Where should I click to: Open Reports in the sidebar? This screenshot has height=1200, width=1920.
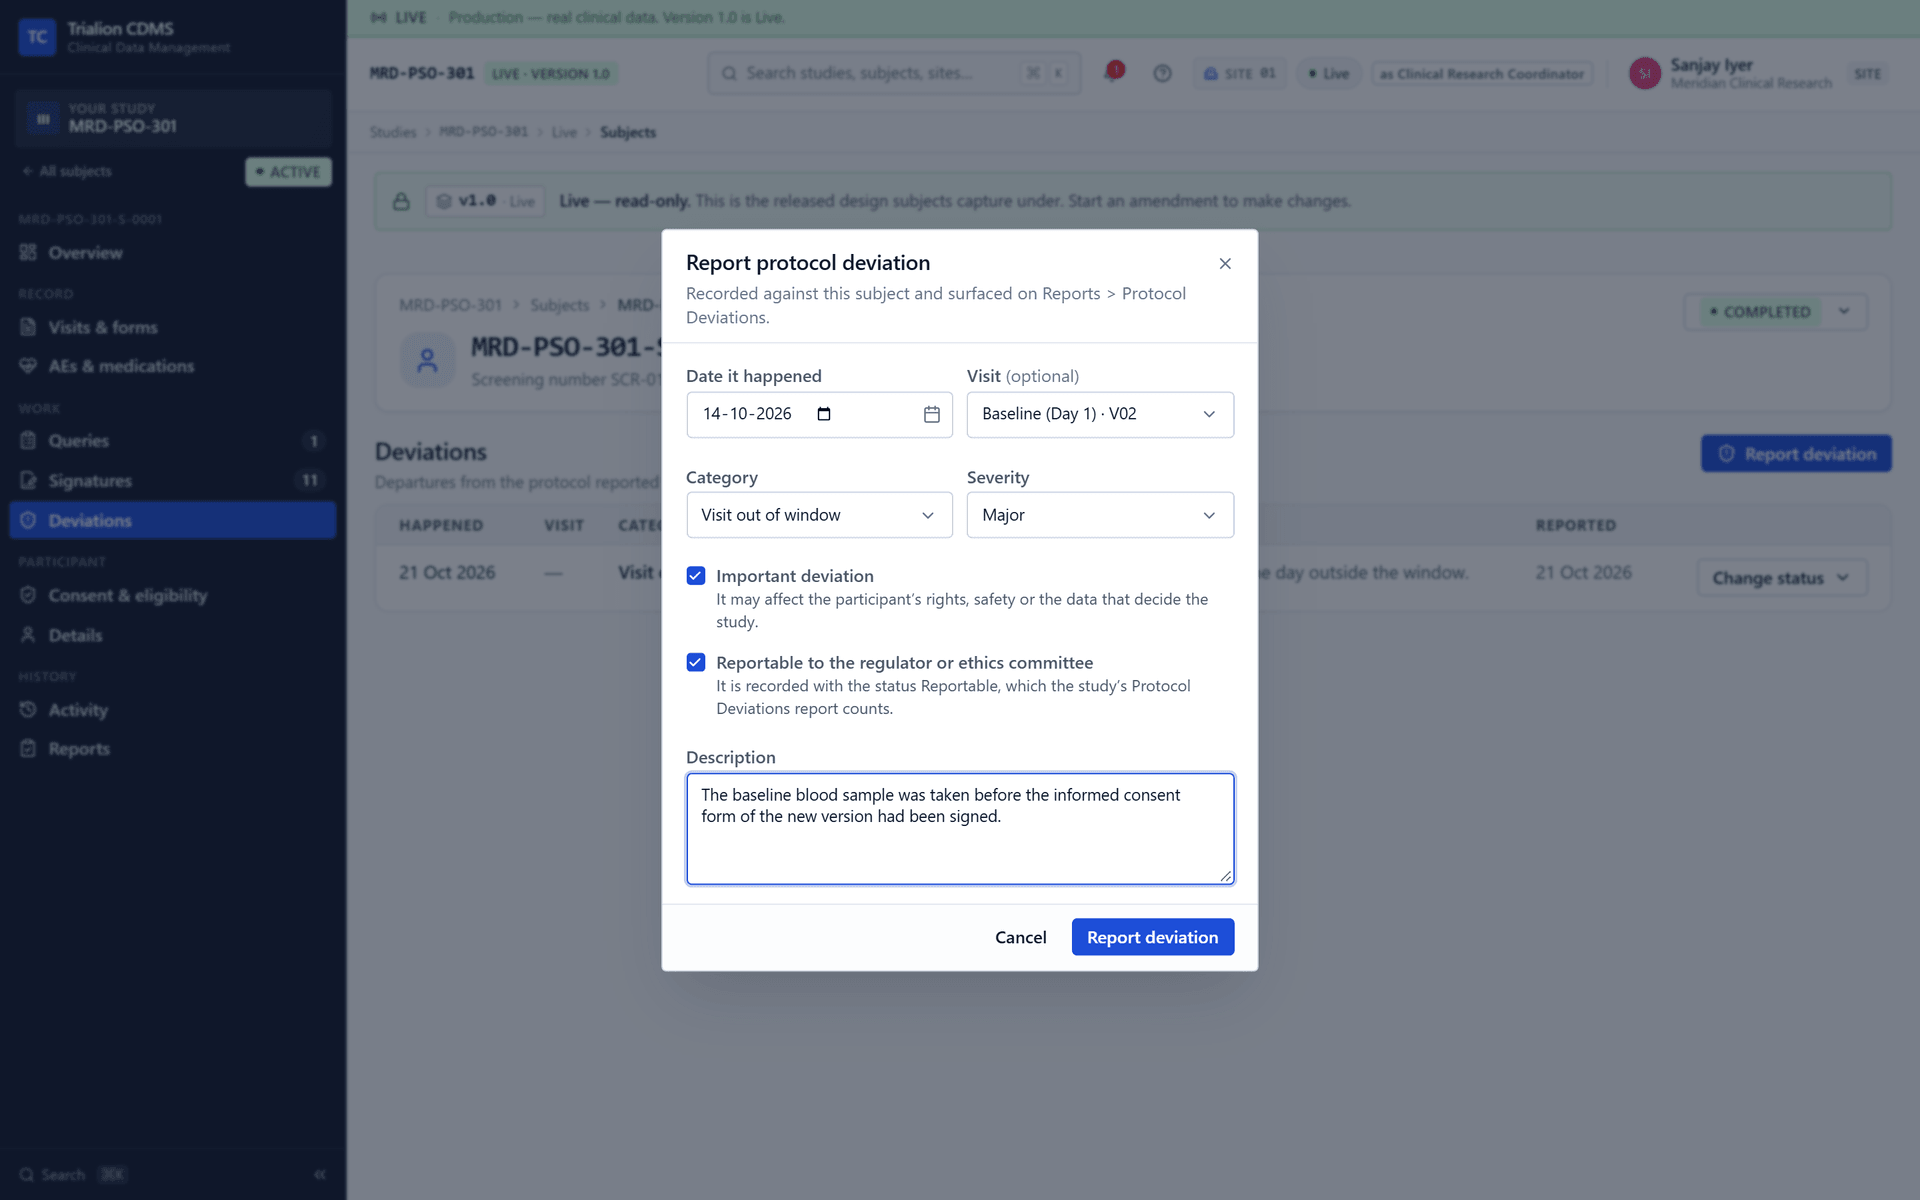tap(172, 749)
